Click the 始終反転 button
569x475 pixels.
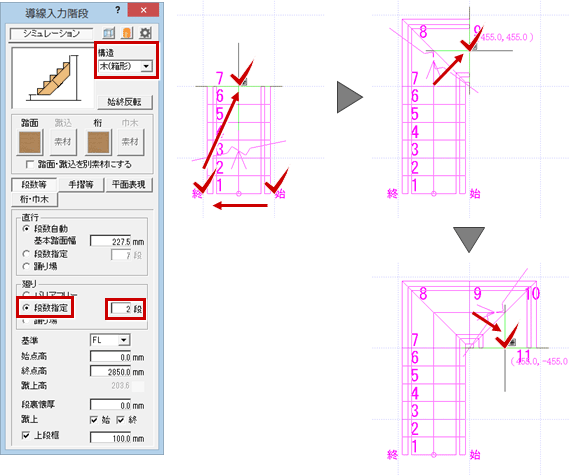click(124, 102)
